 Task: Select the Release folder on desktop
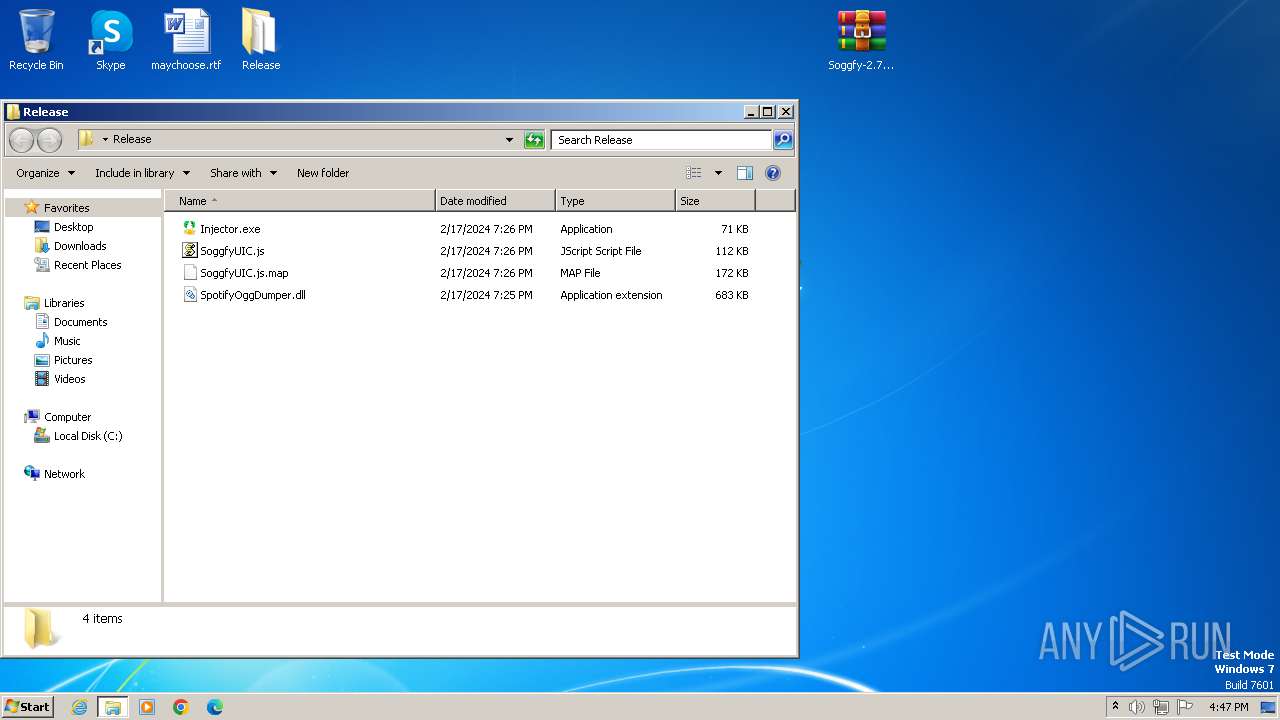261,40
